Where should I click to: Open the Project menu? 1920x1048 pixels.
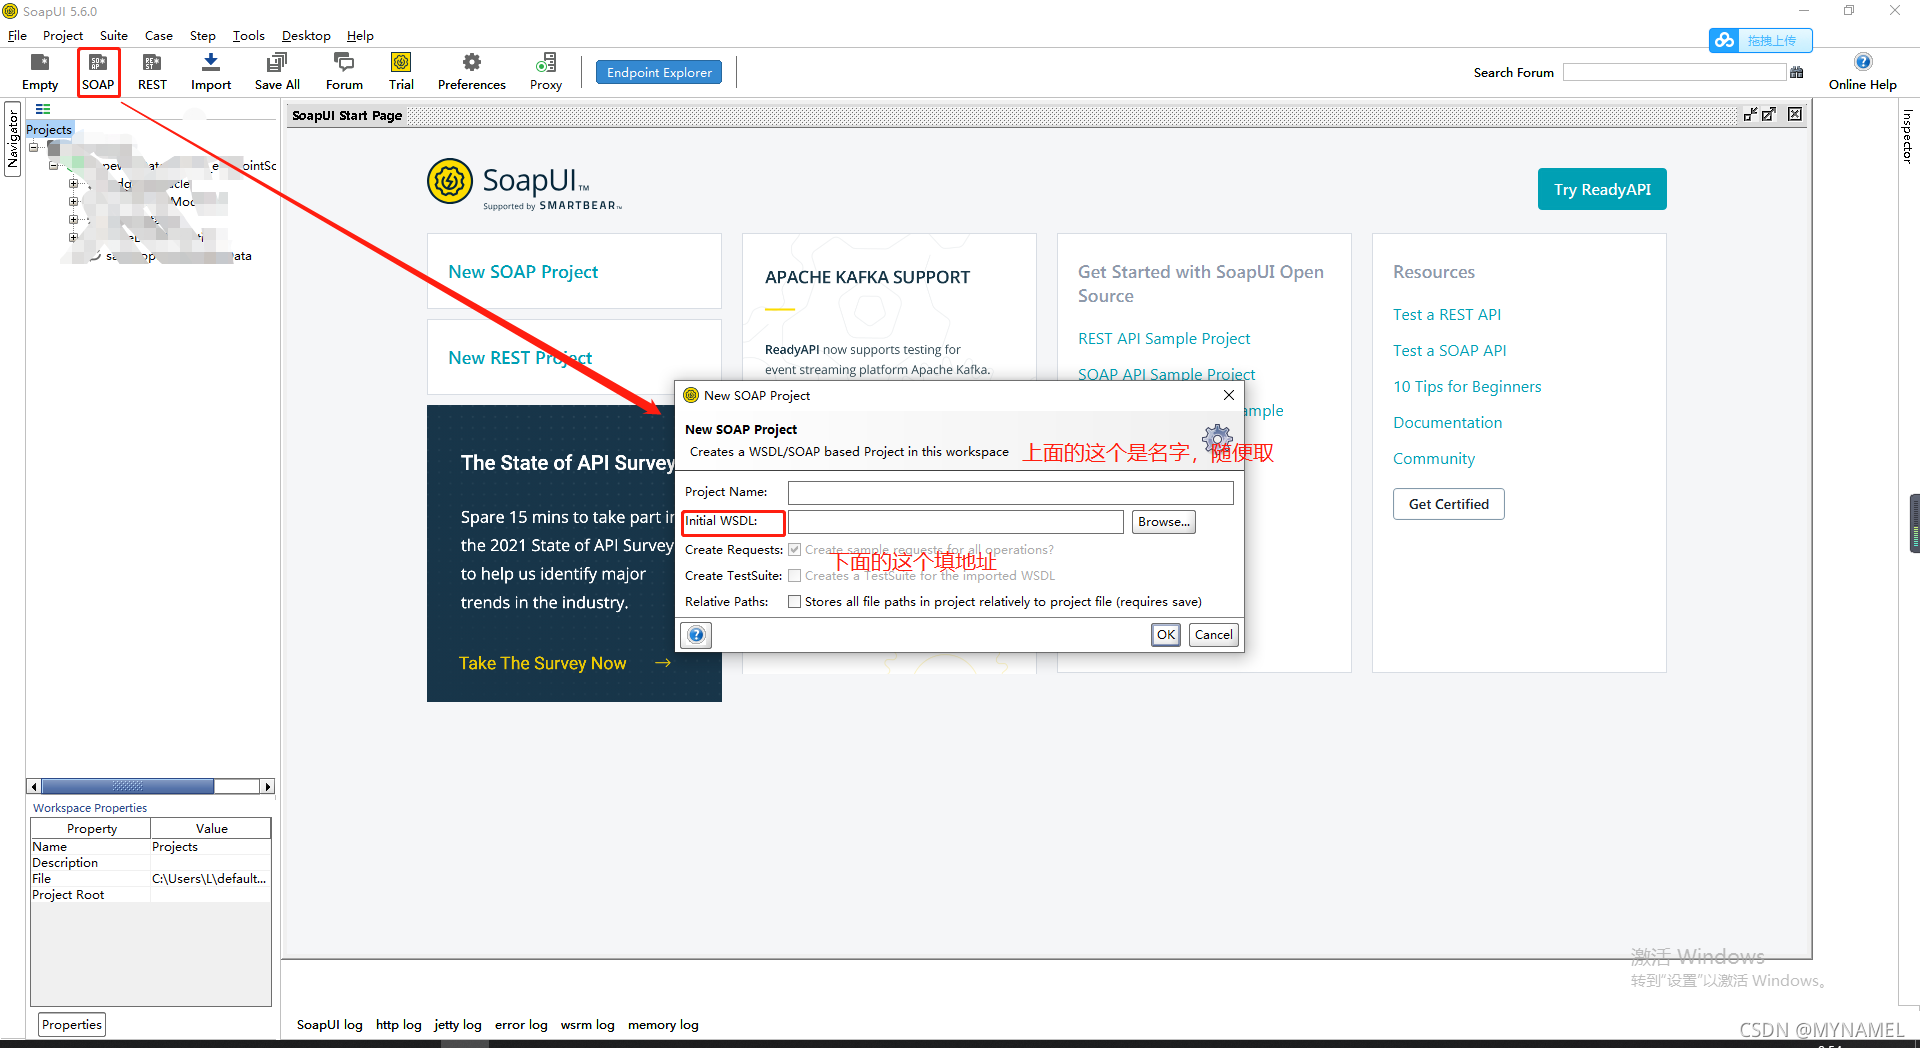pyautogui.click(x=63, y=35)
